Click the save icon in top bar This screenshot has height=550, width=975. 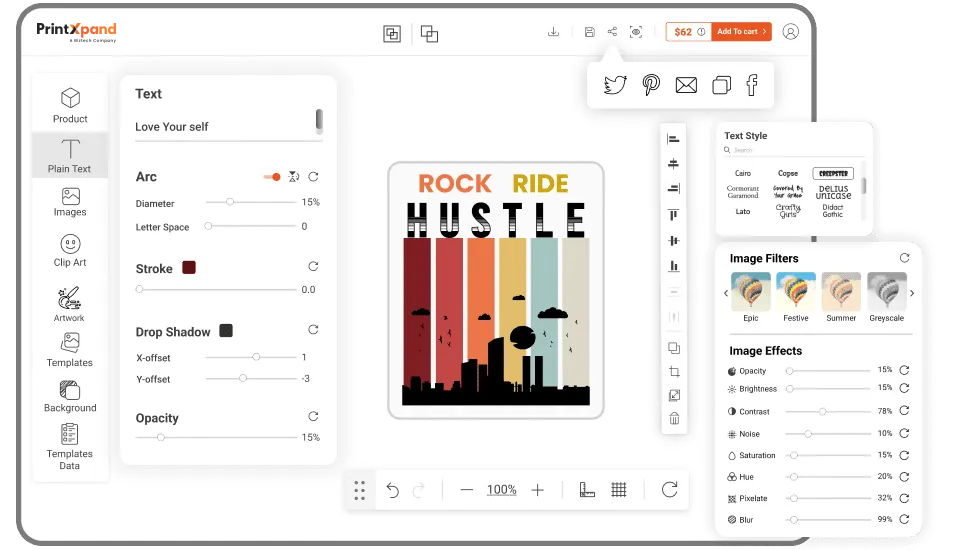point(589,32)
